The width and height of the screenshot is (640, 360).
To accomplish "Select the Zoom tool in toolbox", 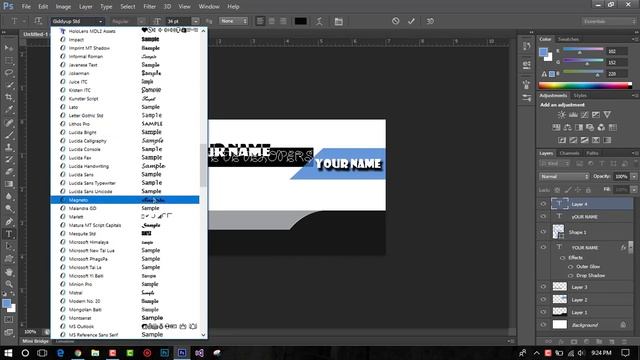I will tap(9, 284).
